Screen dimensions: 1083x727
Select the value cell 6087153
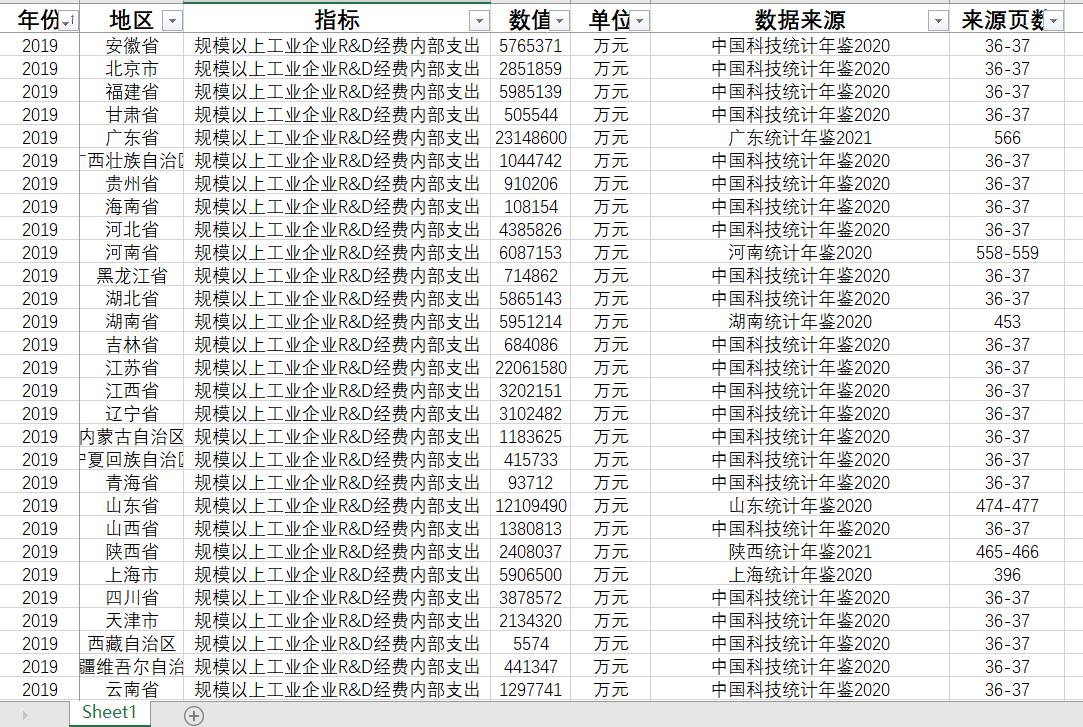click(x=530, y=253)
